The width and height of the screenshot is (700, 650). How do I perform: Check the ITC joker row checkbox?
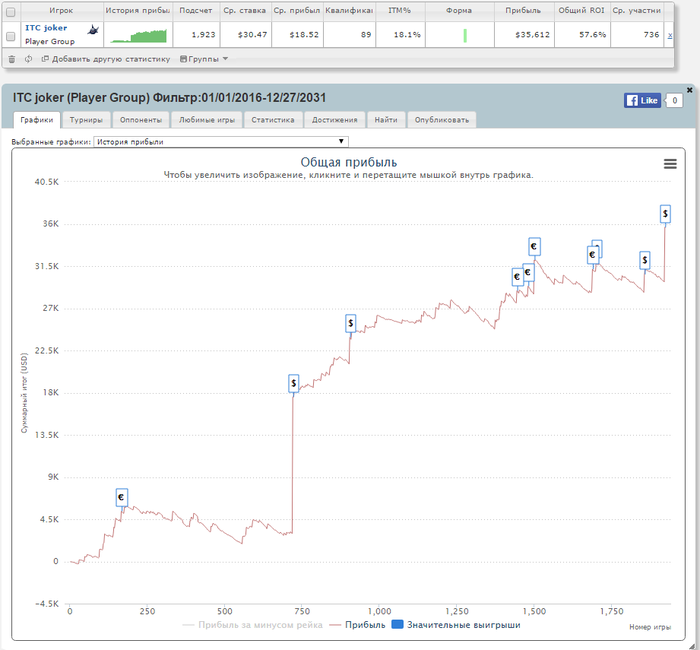[x=11, y=35]
